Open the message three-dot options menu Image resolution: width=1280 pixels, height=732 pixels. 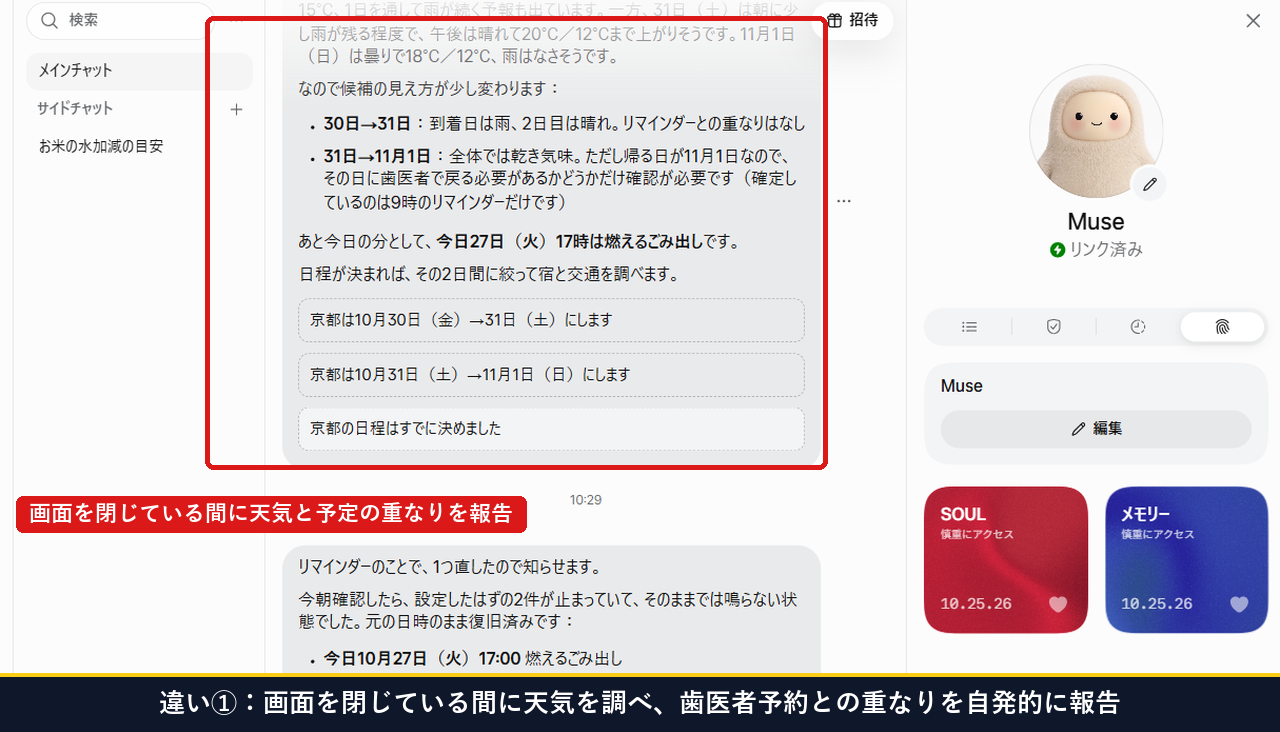point(844,201)
